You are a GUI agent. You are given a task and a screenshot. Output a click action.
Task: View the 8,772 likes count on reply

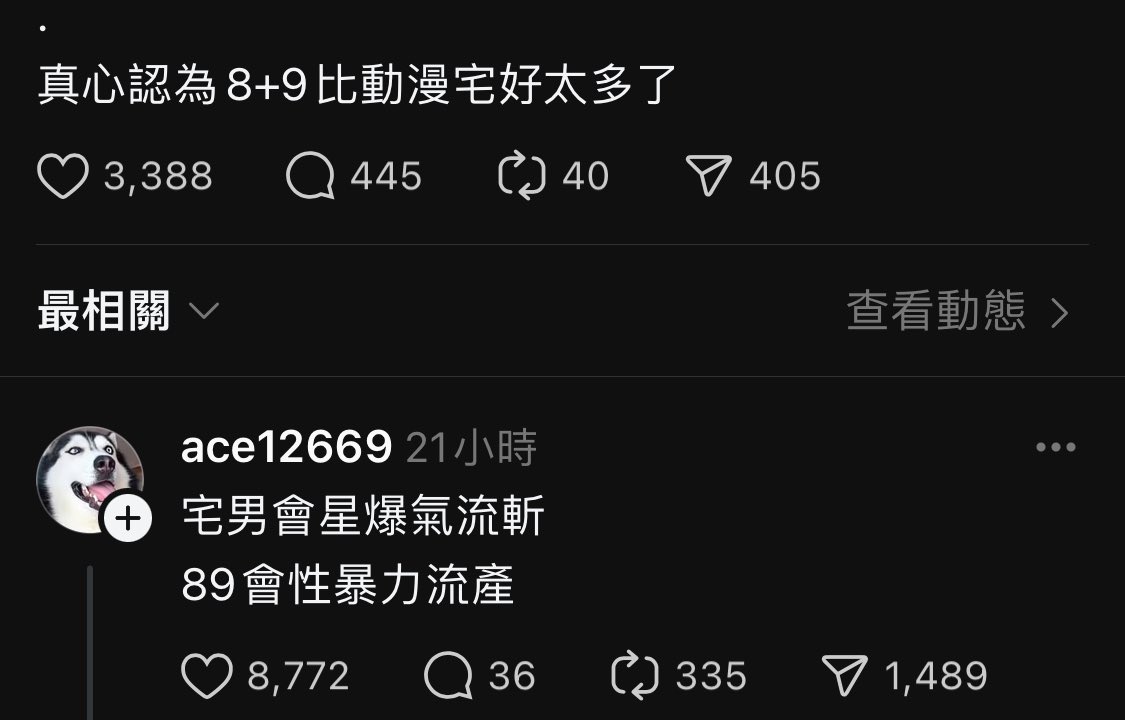pos(298,676)
